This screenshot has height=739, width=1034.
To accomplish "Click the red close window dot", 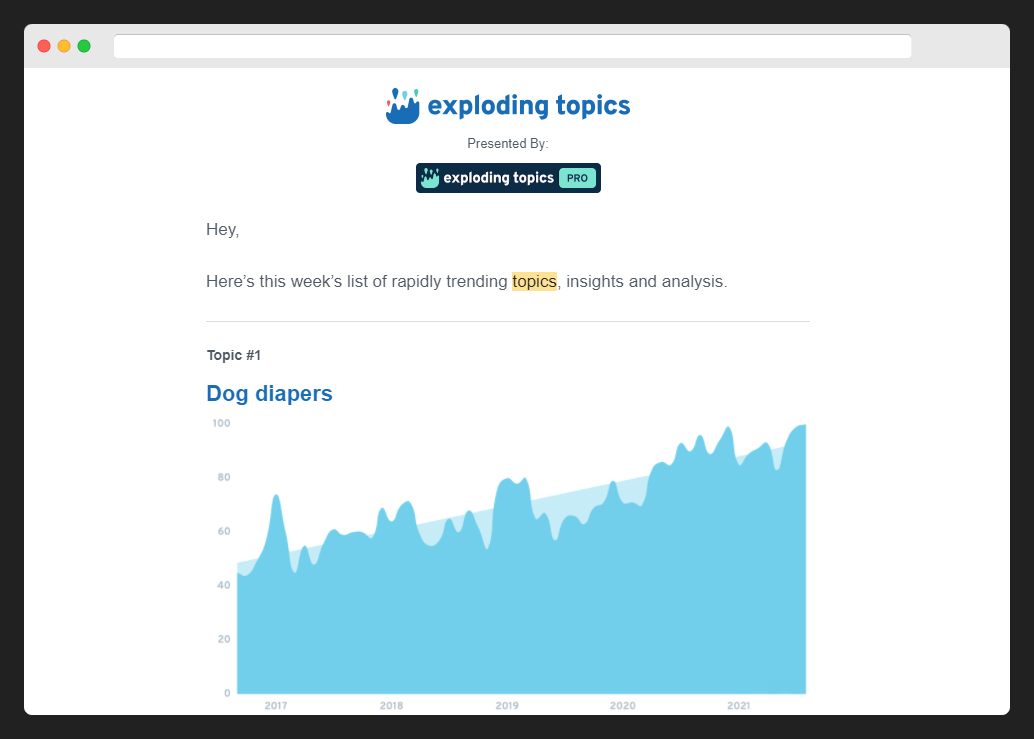I will click(x=44, y=46).
